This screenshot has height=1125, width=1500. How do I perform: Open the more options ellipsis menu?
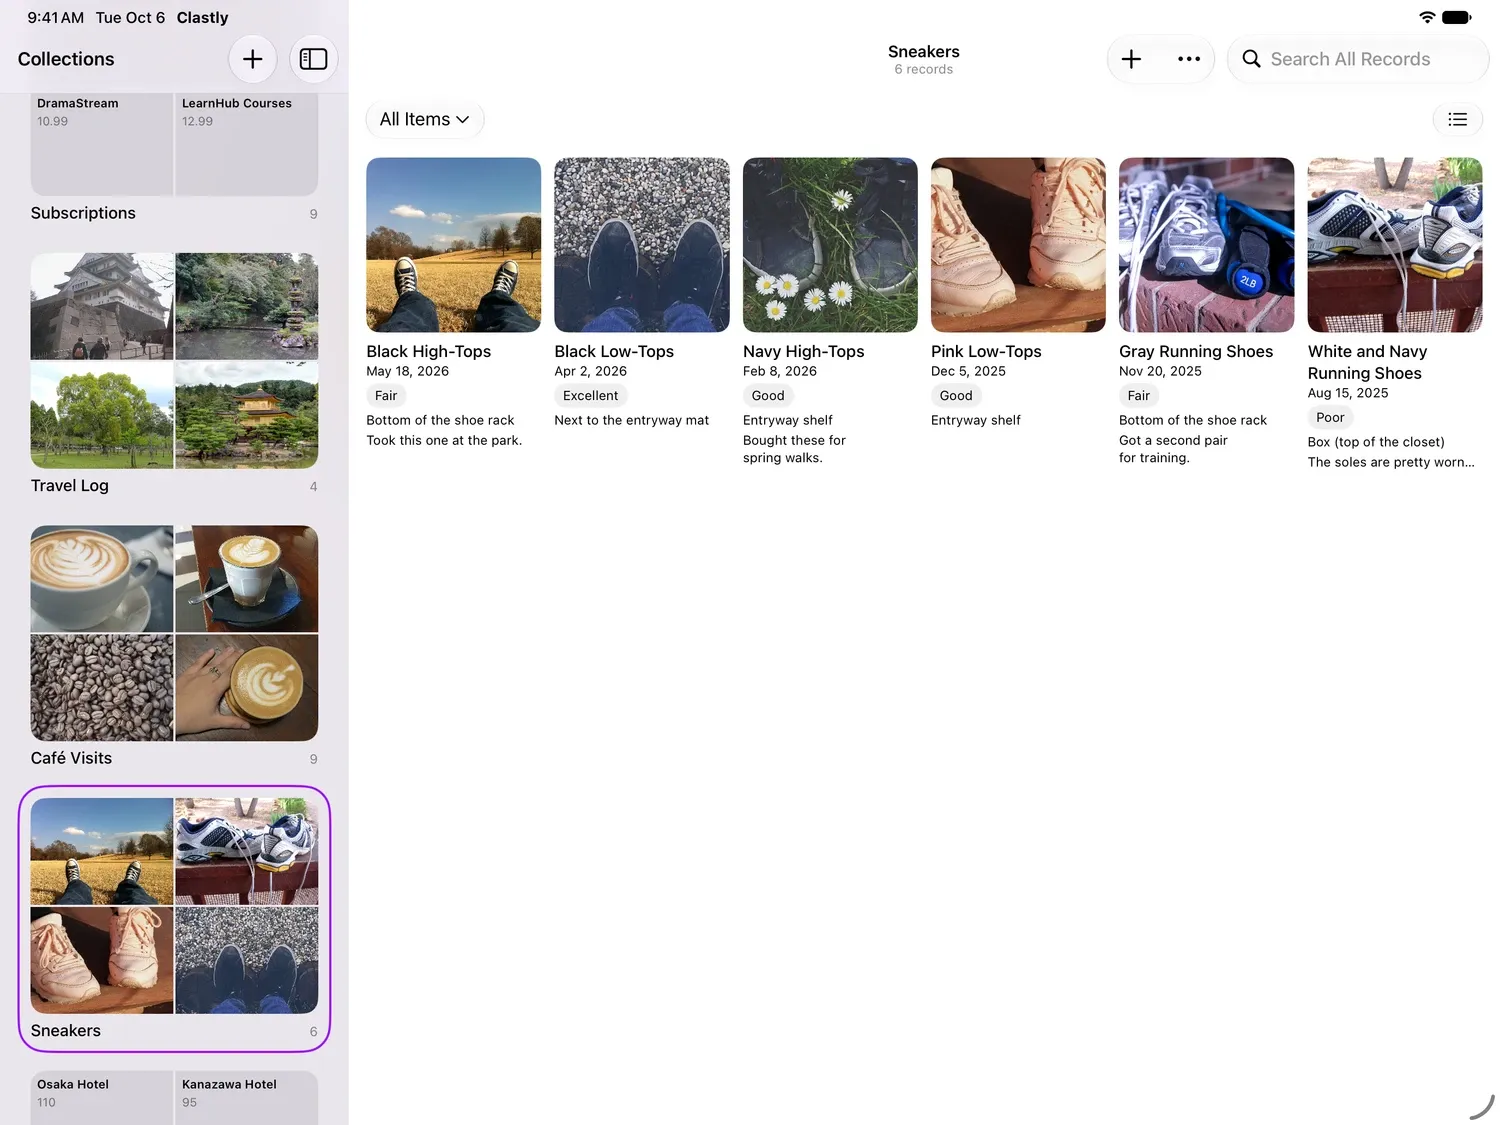(1189, 59)
